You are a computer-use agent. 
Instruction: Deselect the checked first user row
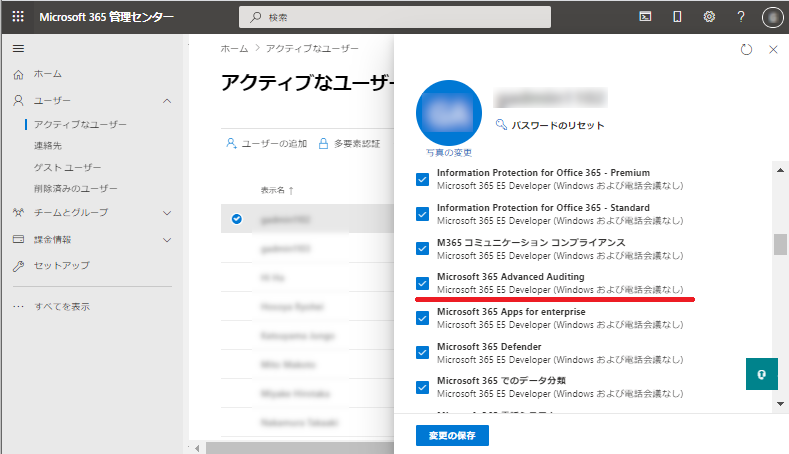tap(236, 219)
